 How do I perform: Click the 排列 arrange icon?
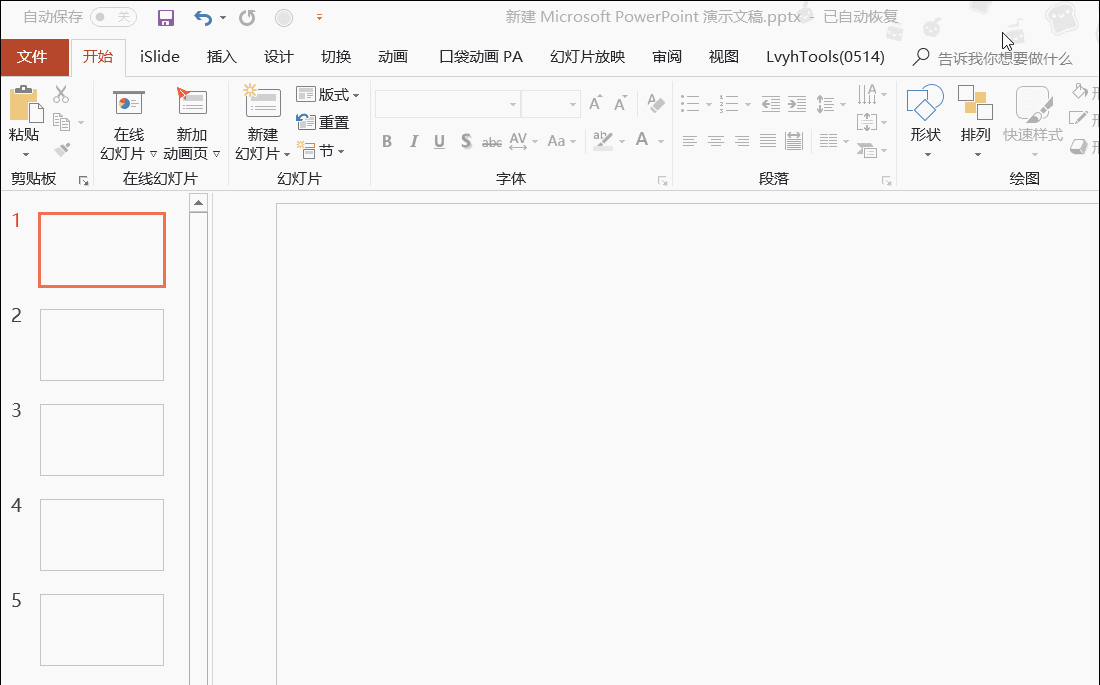975,105
